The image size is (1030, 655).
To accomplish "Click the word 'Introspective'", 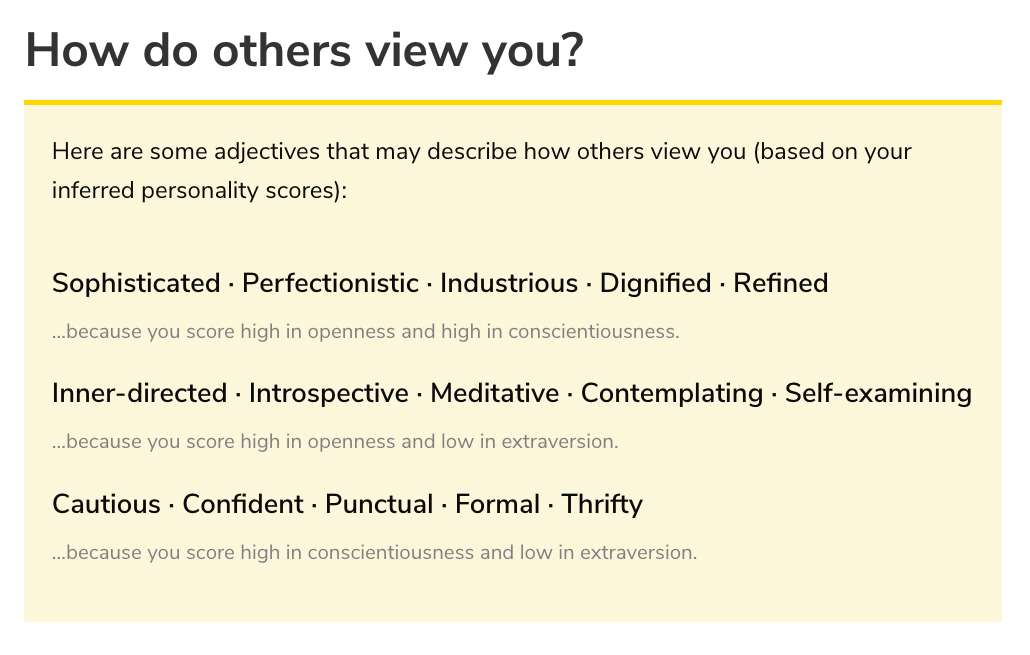I will [x=328, y=393].
